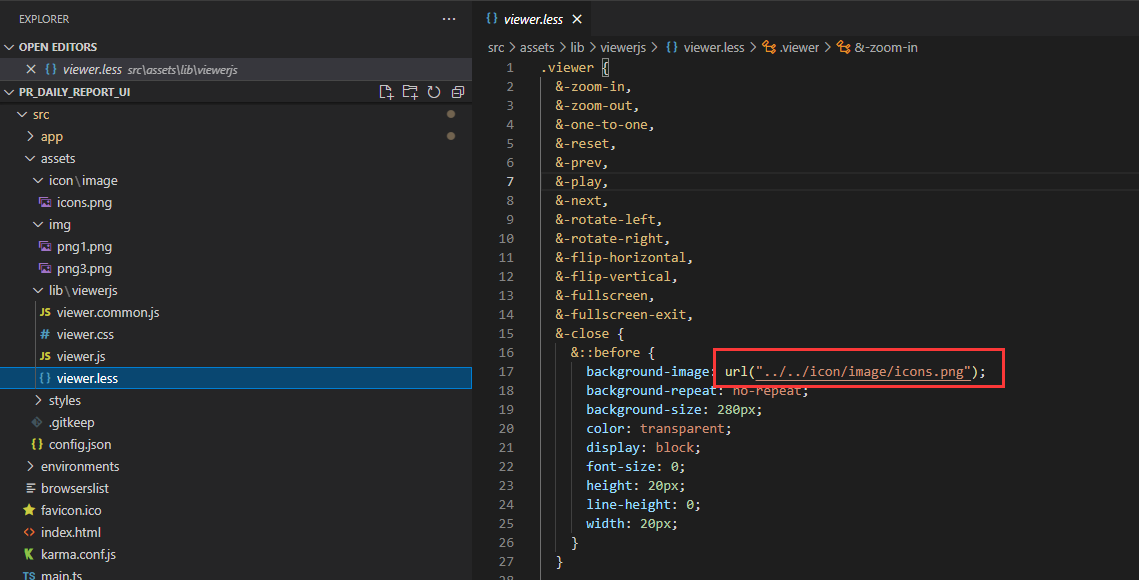Click the &-flip-horizontal selector line

(624, 257)
